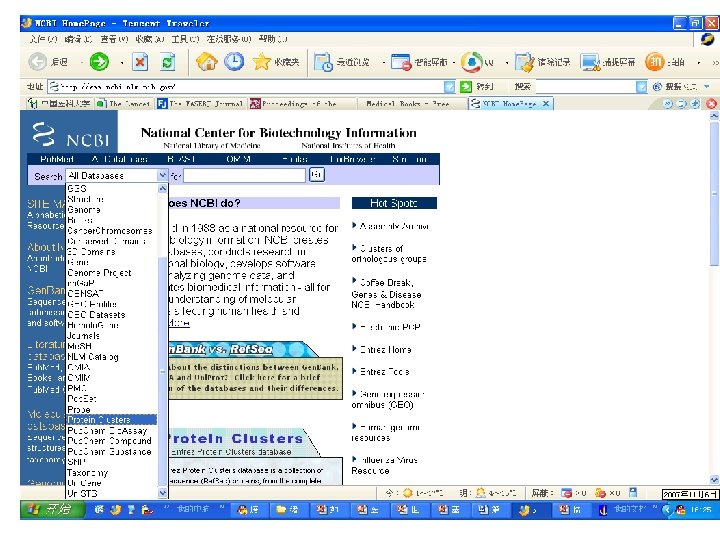Open the address bar dropdown arrow
The height and width of the screenshot is (540, 720).
(x=450, y=86)
